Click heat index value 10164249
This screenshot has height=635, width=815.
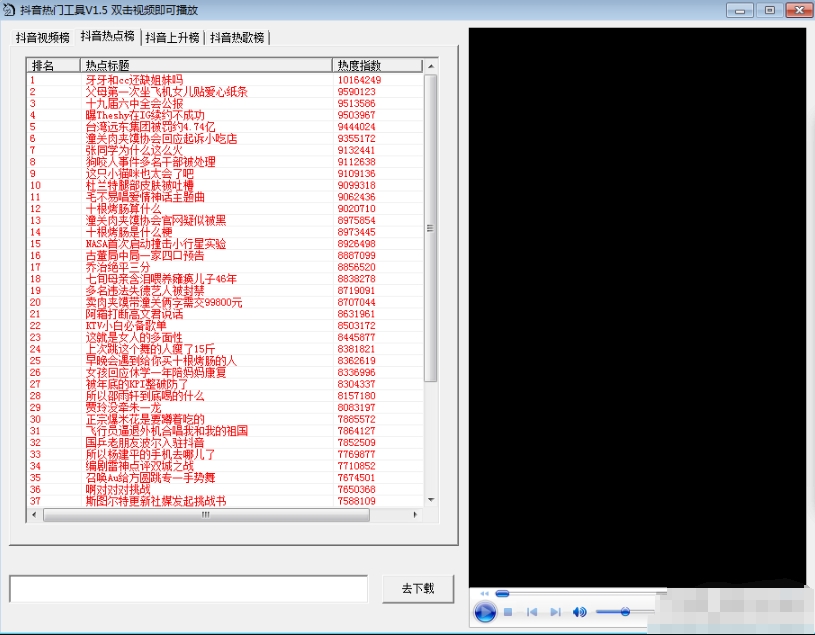point(359,80)
